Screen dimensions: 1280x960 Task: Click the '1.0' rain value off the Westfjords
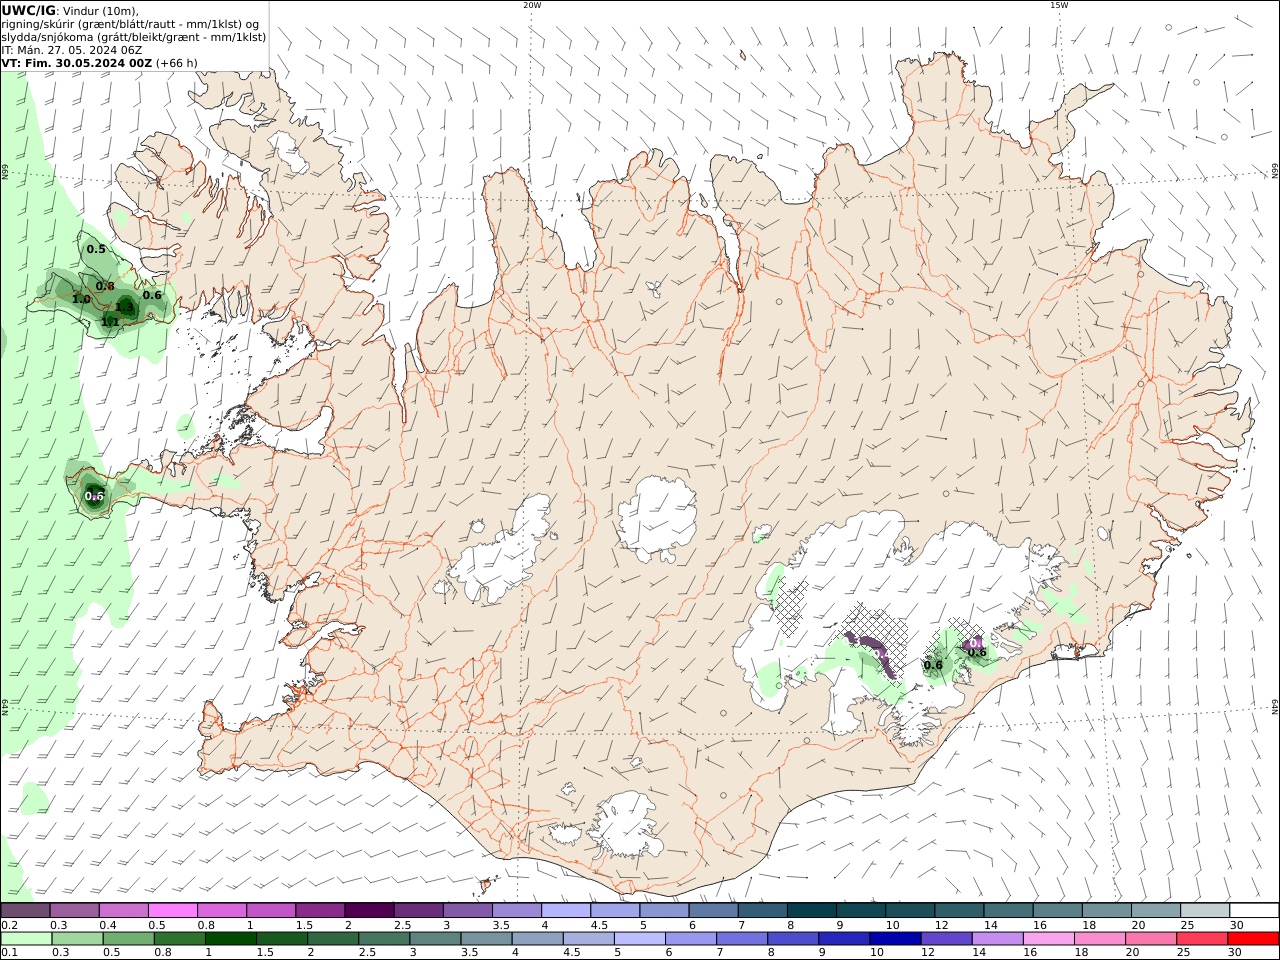coord(81,299)
